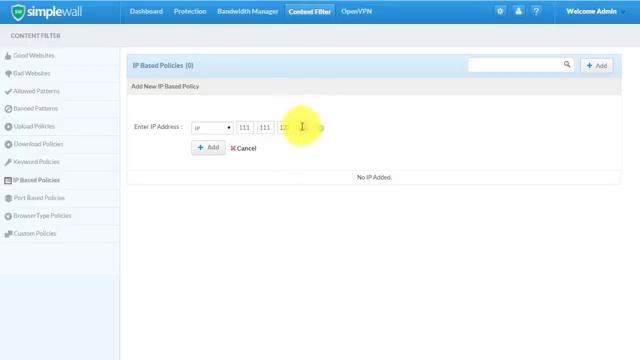
Task: Click the magnifier search icon
Action: [567, 64]
